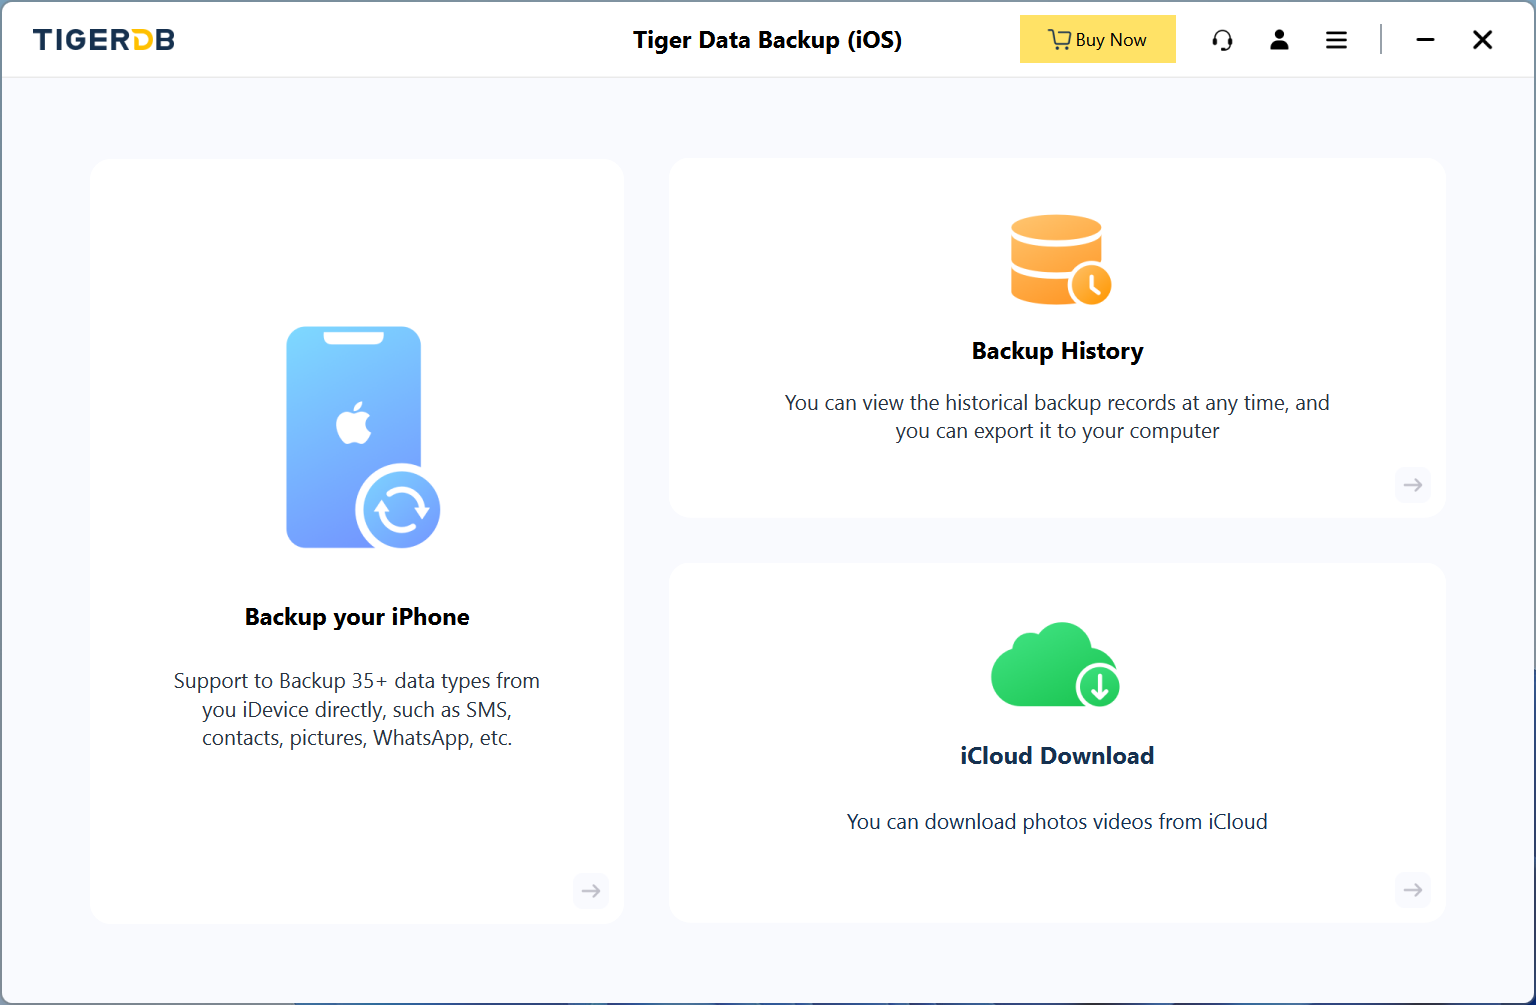Click the orange Backup History database icon
The width and height of the screenshot is (1536, 1005).
(x=1059, y=259)
